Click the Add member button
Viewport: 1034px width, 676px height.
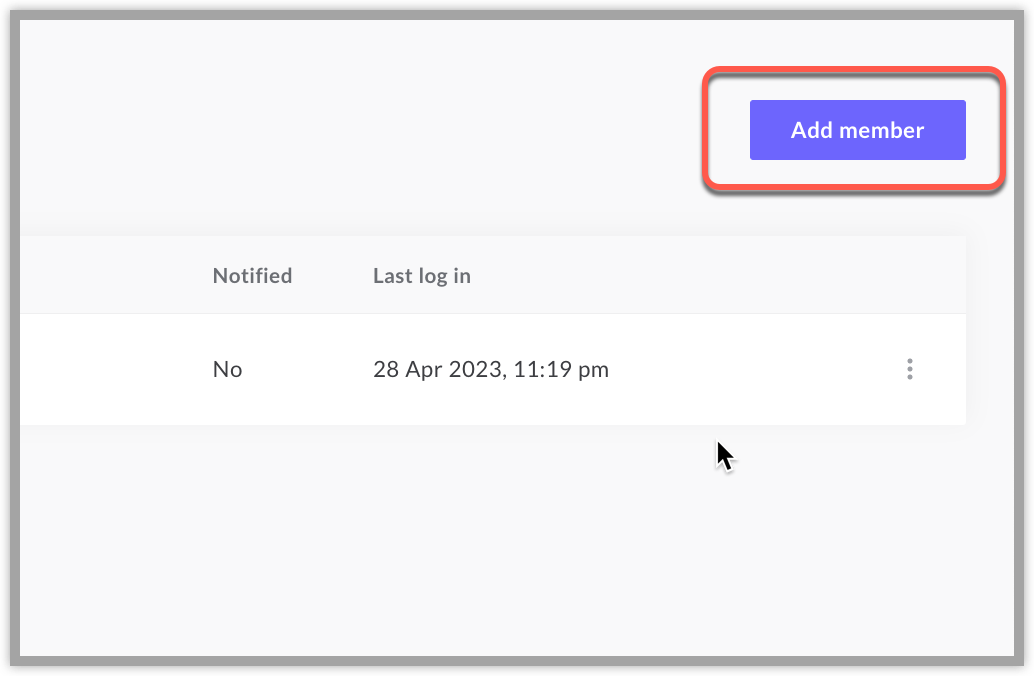click(857, 130)
